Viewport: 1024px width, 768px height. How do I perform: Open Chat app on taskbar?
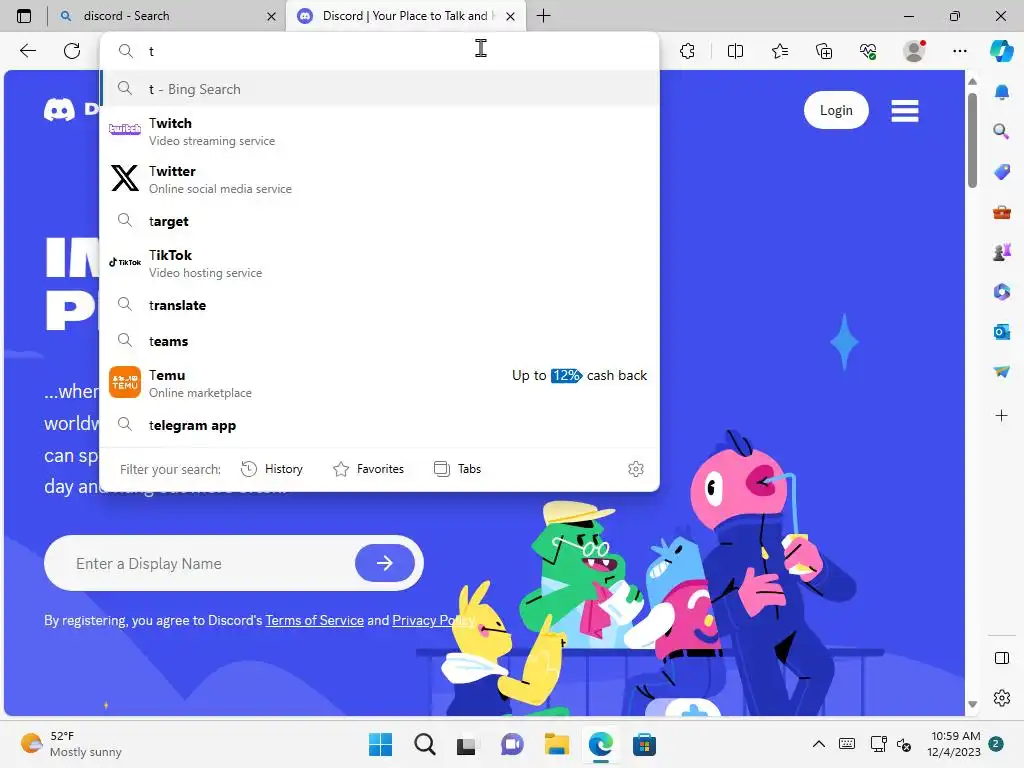pyautogui.click(x=512, y=744)
